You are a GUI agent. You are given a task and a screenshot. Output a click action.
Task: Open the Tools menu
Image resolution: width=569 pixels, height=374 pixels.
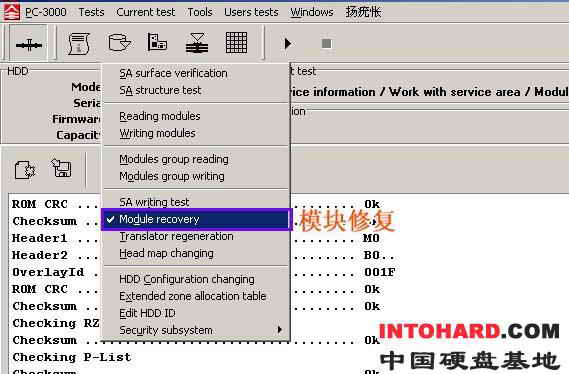tap(200, 12)
